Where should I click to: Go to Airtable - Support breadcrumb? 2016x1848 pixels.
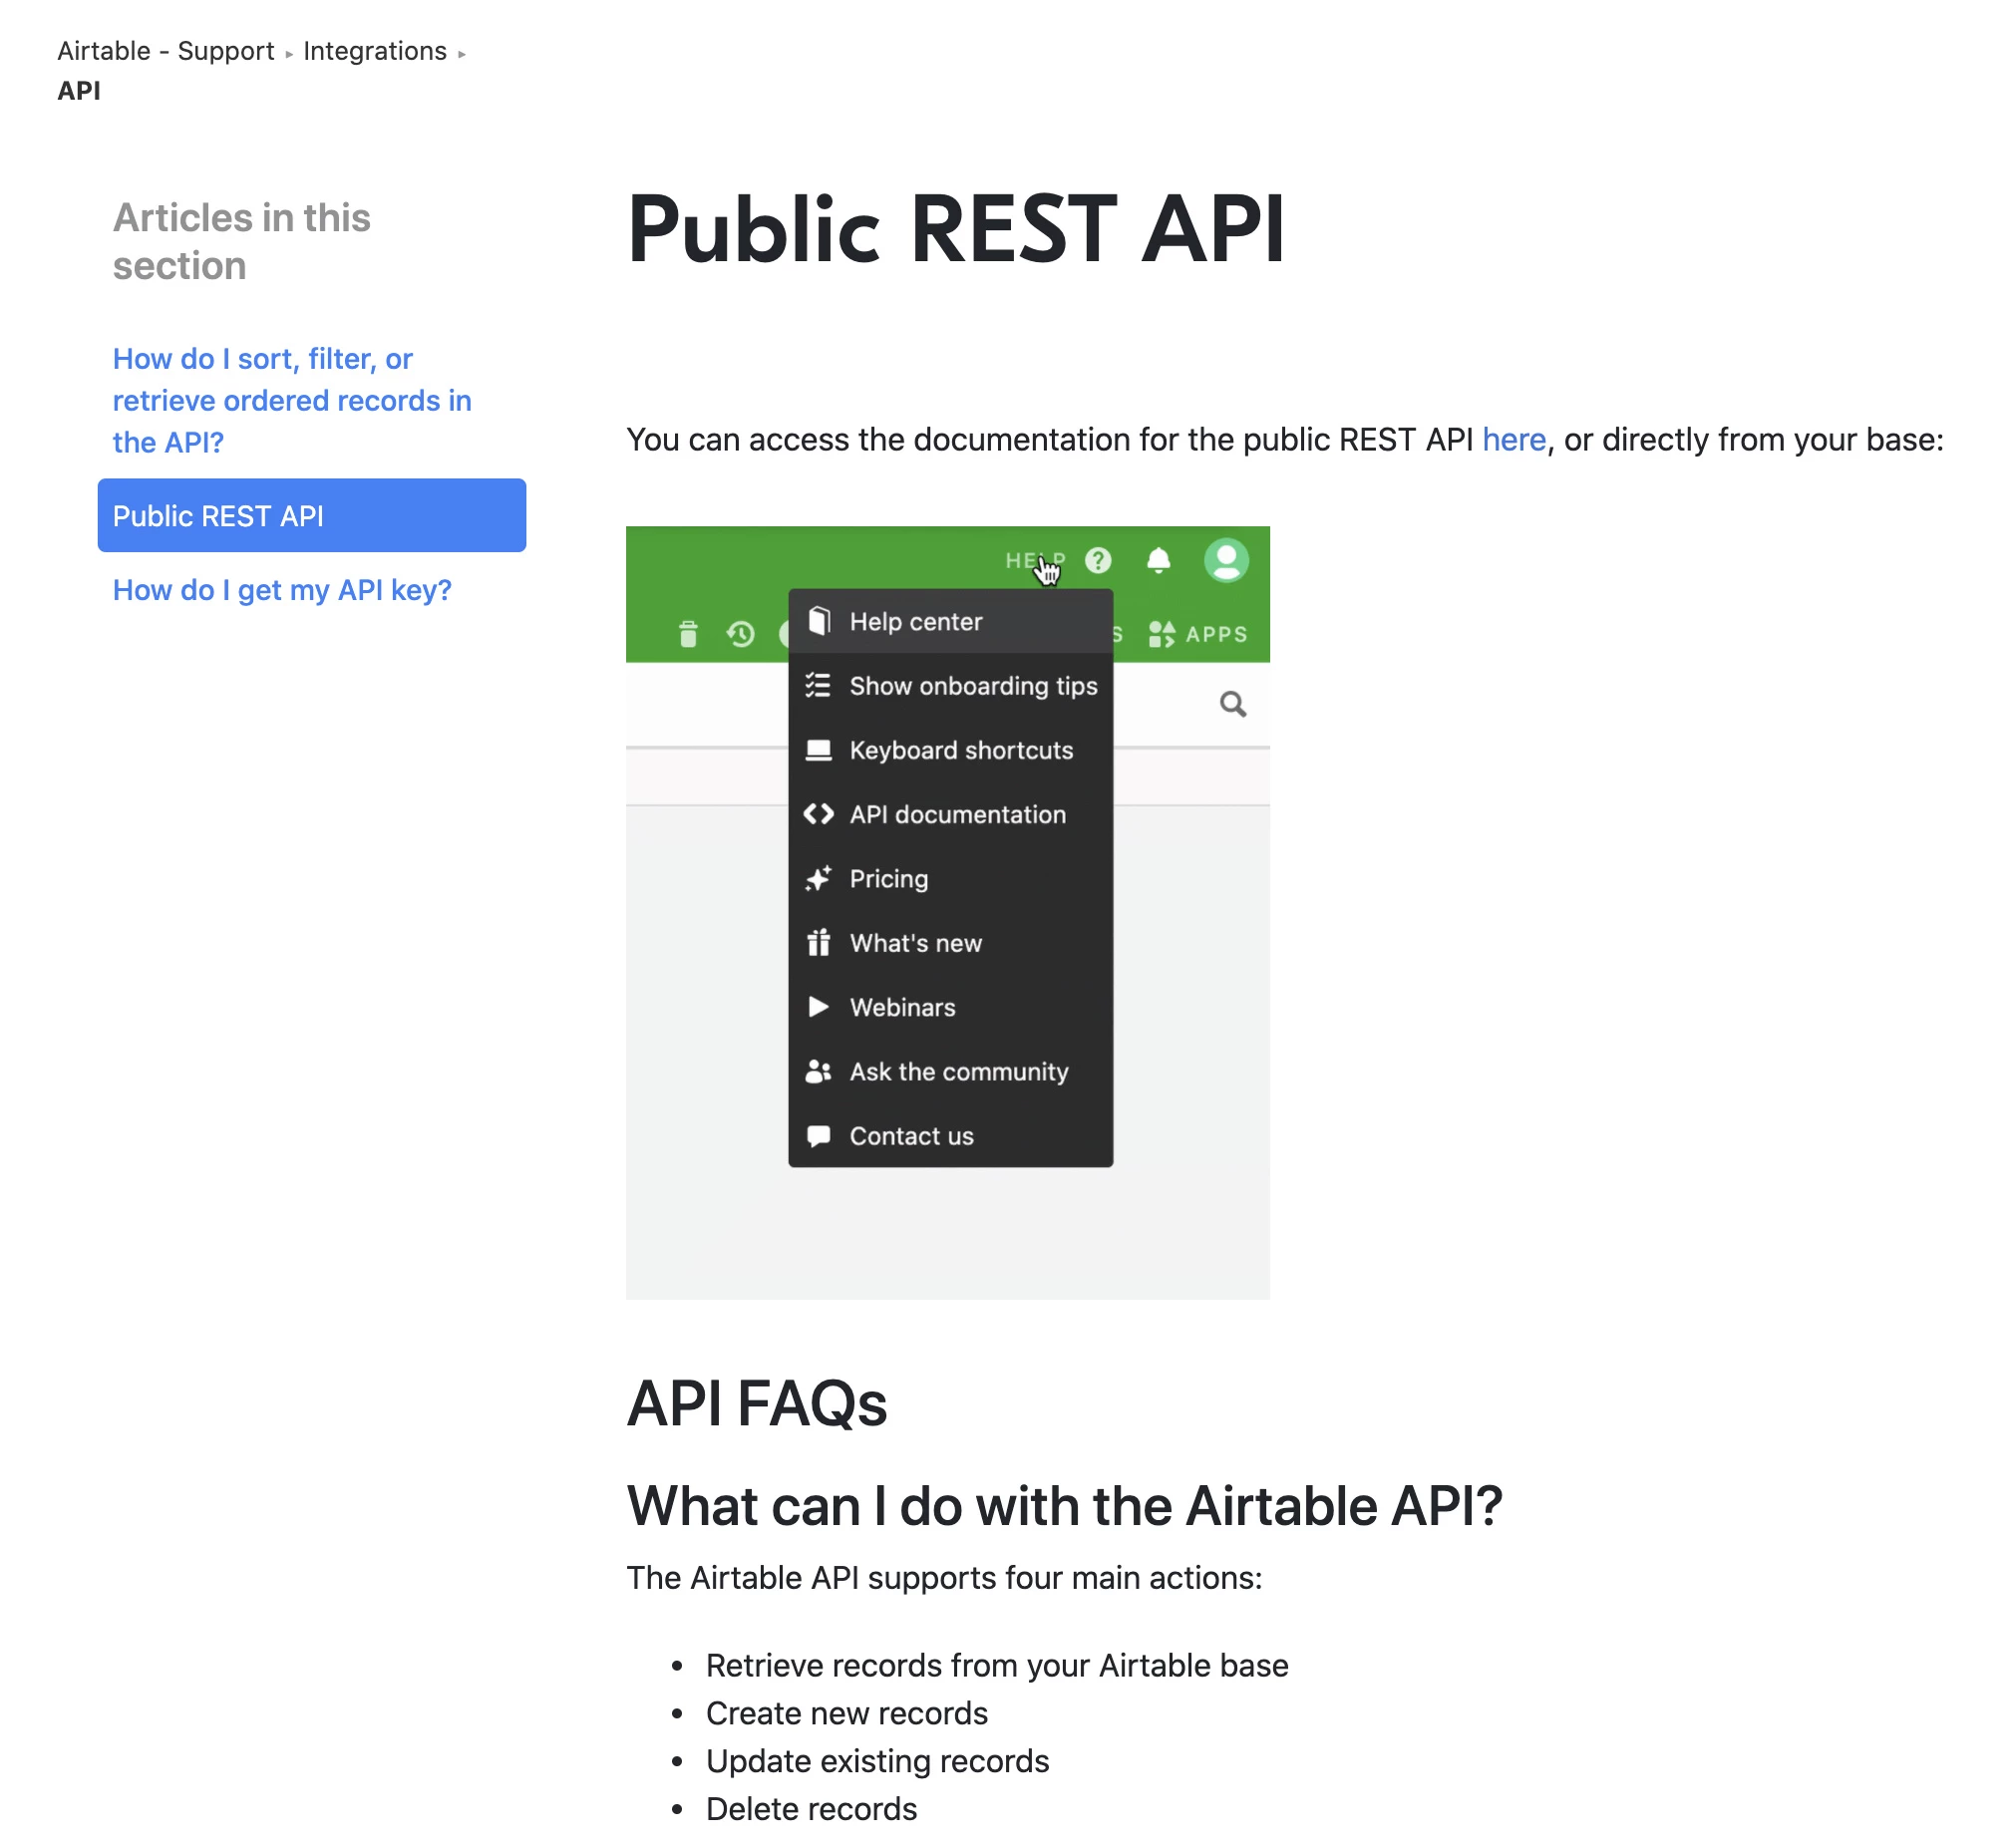coord(165,51)
